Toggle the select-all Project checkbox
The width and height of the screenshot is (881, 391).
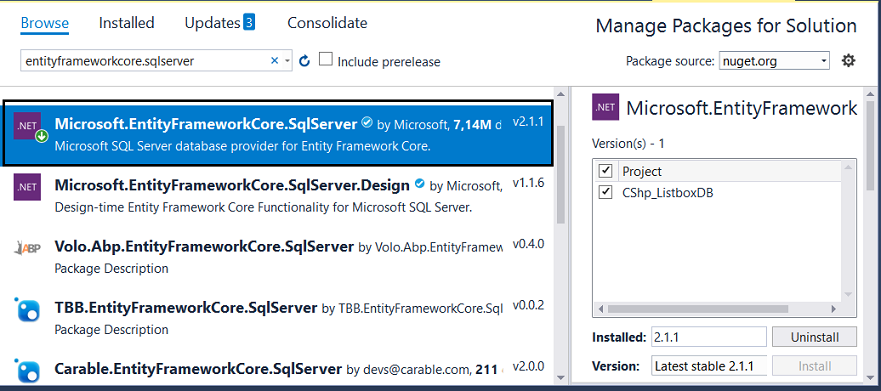(606, 171)
